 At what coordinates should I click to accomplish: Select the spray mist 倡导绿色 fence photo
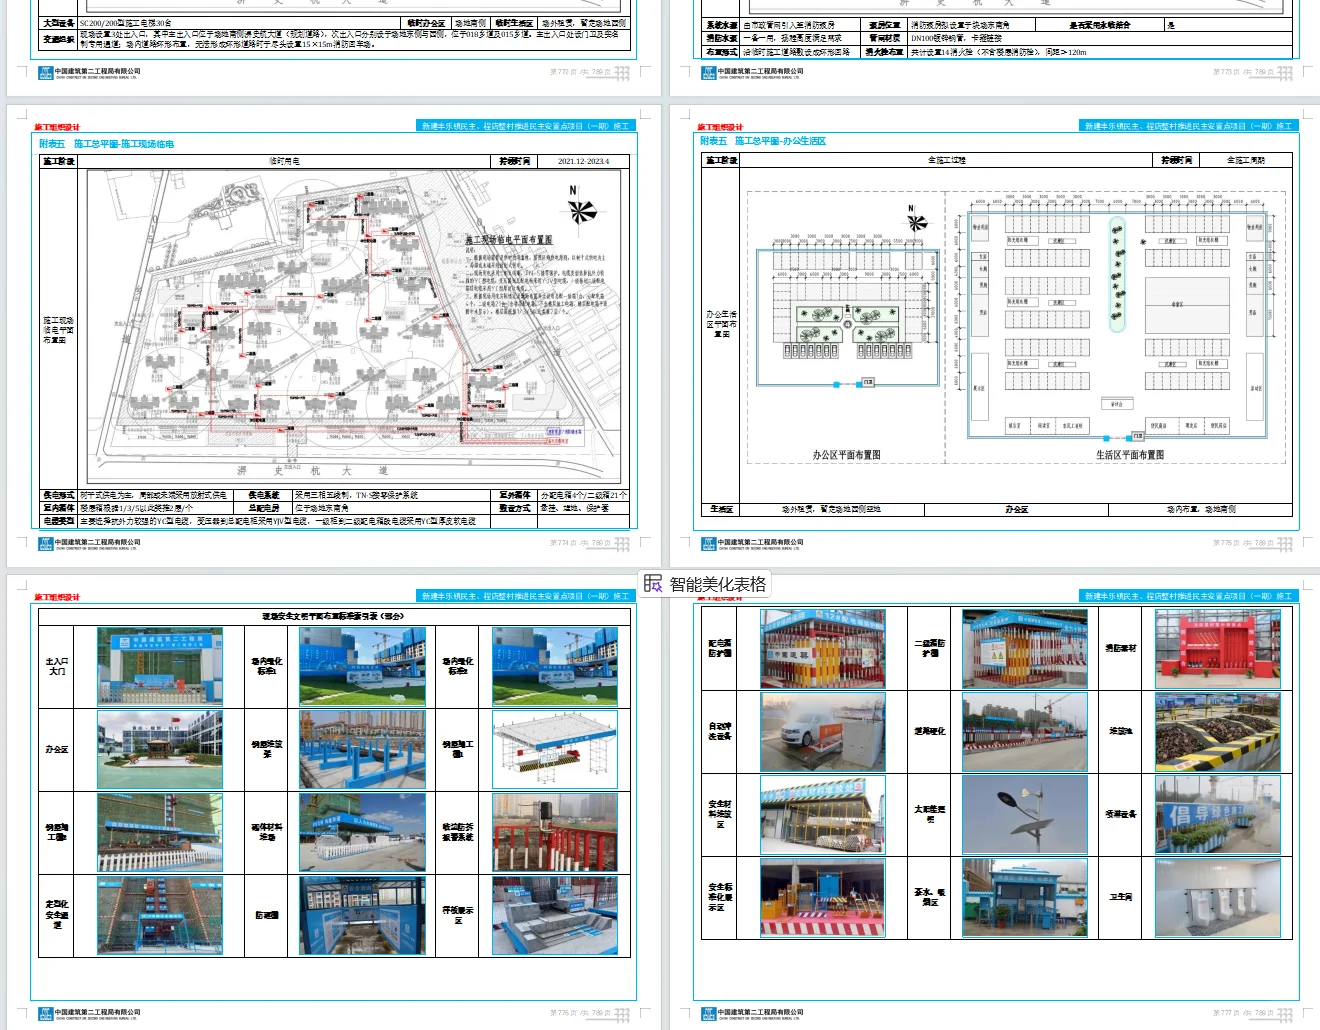(1218, 815)
